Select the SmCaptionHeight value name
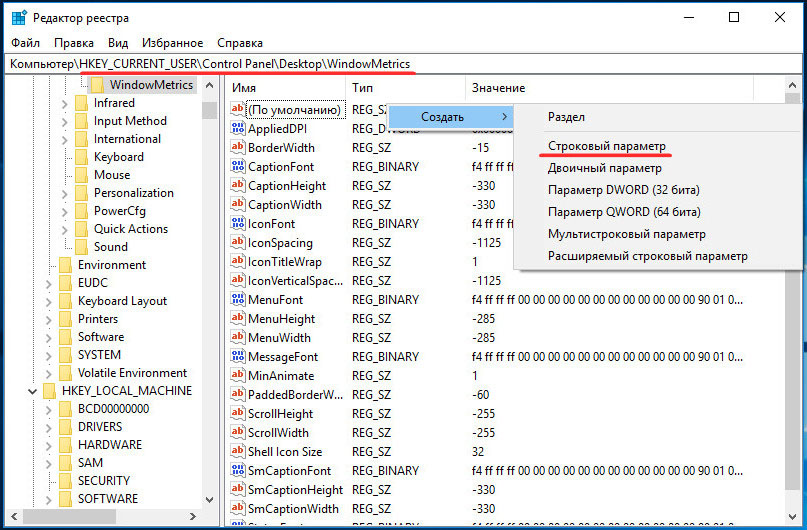The height and width of the screenshot is (530, 807). 295,490
